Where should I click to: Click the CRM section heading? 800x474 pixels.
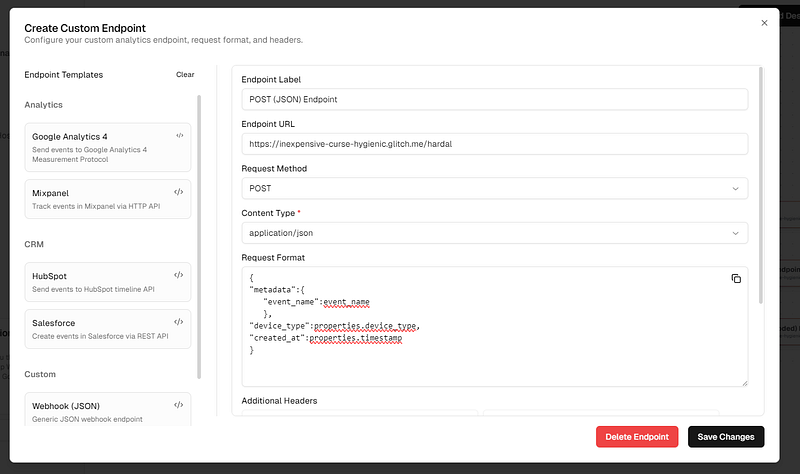(34, 244)
